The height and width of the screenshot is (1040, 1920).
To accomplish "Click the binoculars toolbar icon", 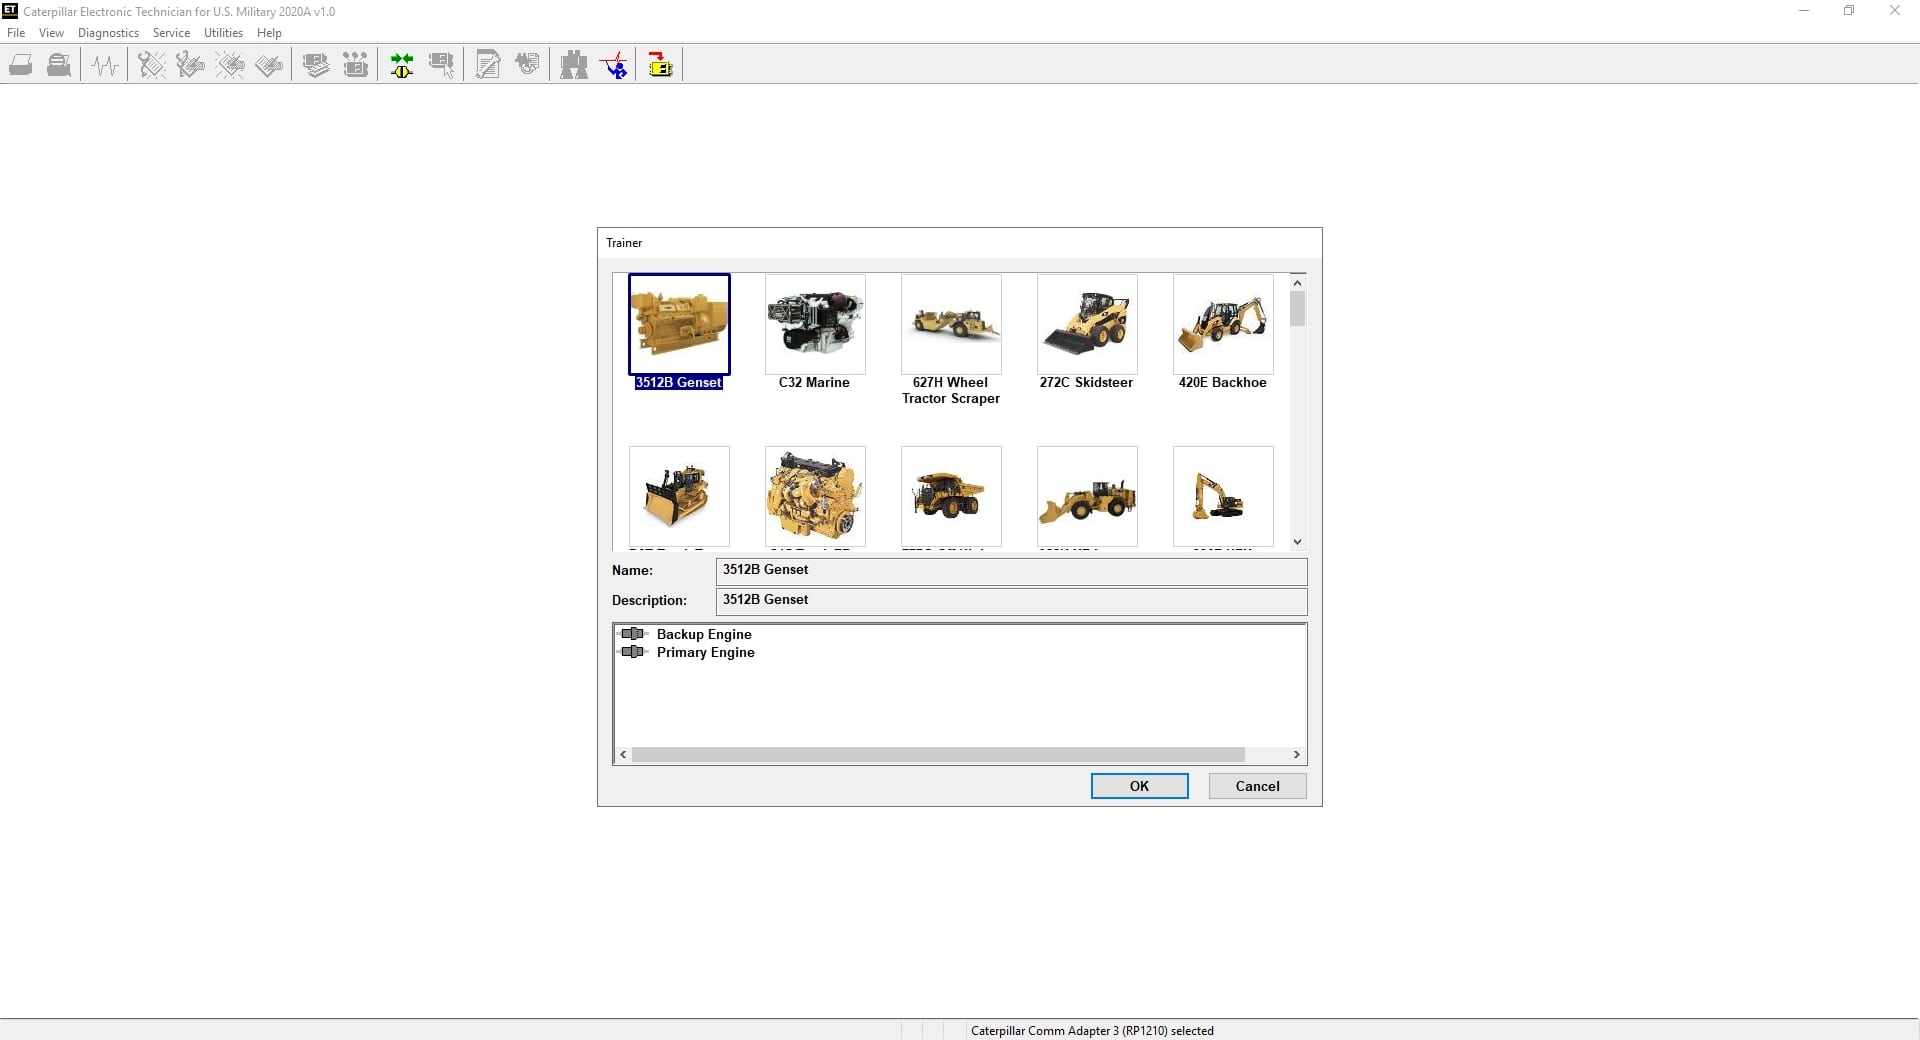I will pyautogui.click(x=574, y=66).
